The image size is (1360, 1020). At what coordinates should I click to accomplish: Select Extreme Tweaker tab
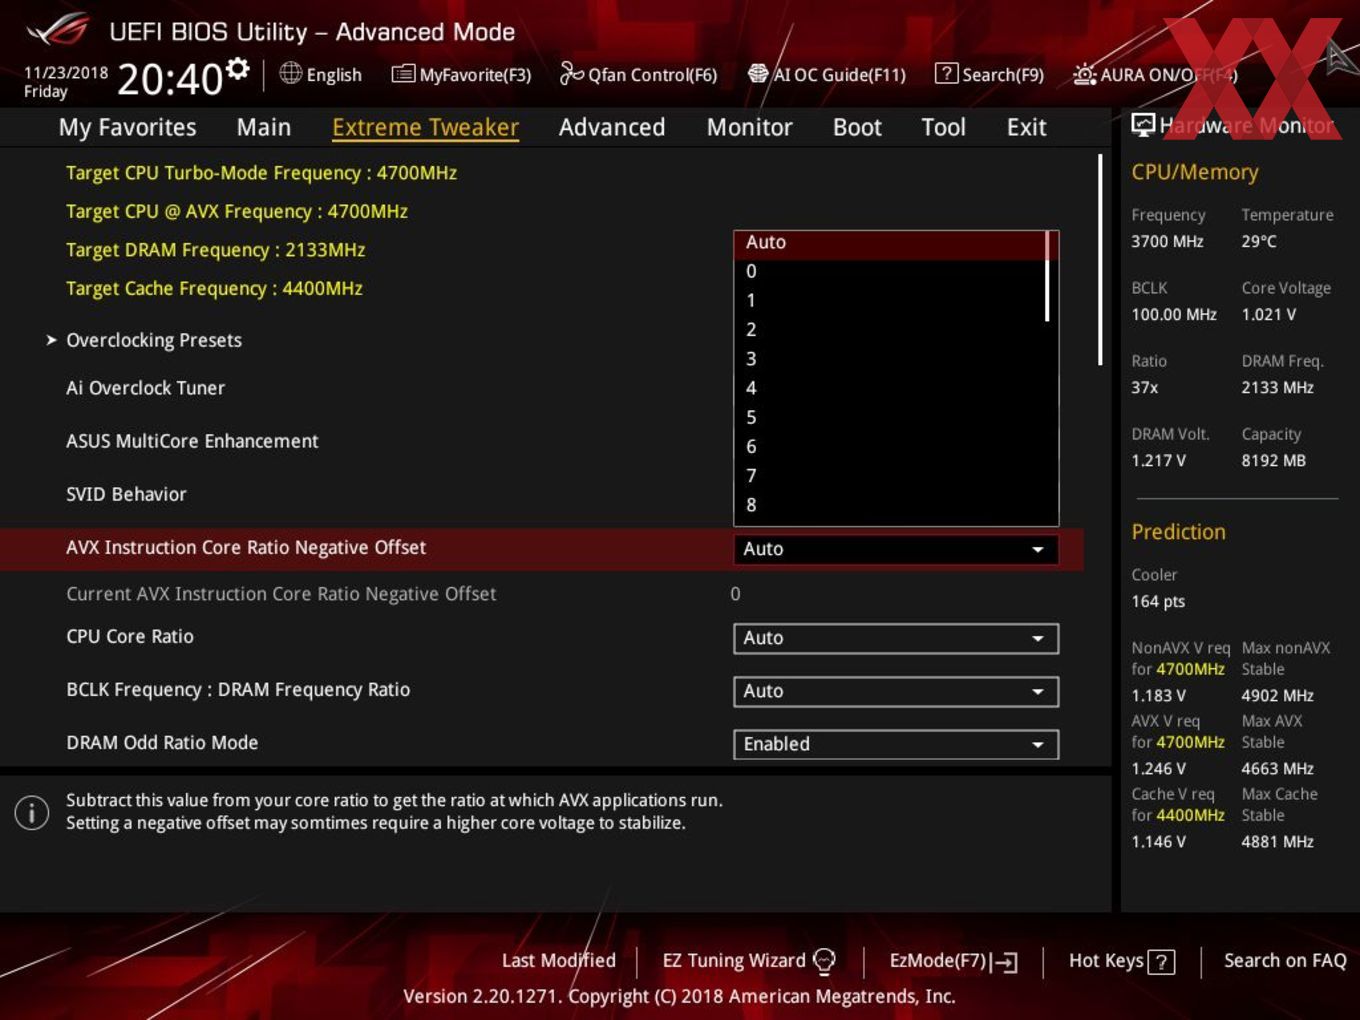(x=425, y=127)
